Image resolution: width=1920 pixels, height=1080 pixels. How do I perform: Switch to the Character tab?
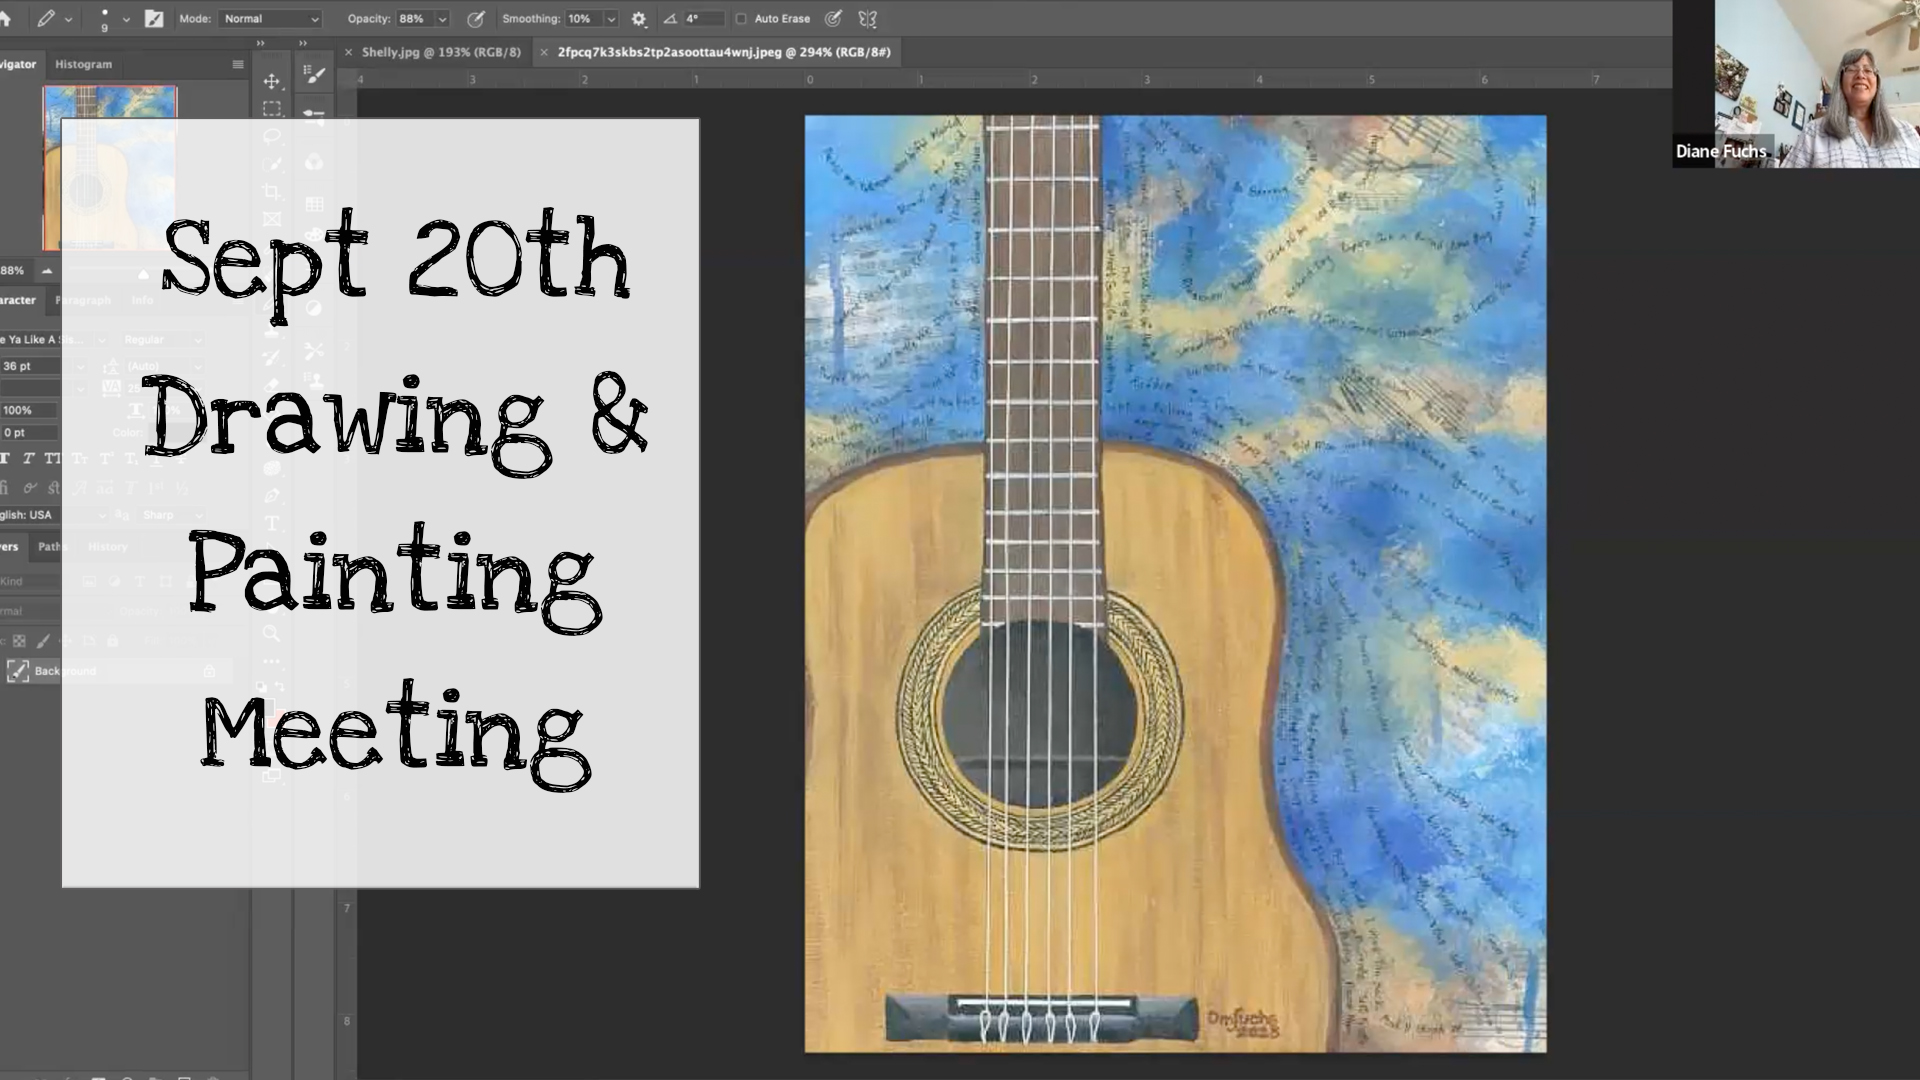(x=19, y=300)
